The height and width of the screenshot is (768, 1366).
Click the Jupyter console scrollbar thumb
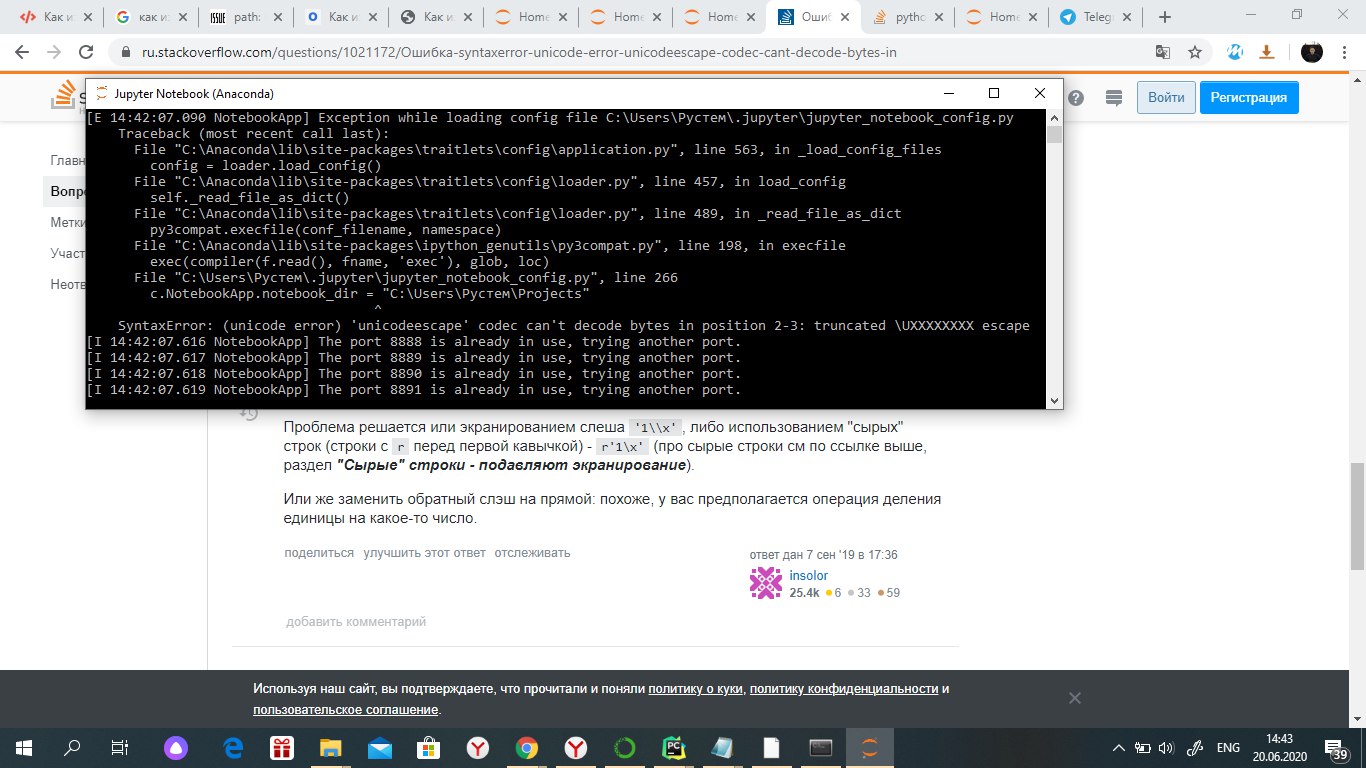1054,135
